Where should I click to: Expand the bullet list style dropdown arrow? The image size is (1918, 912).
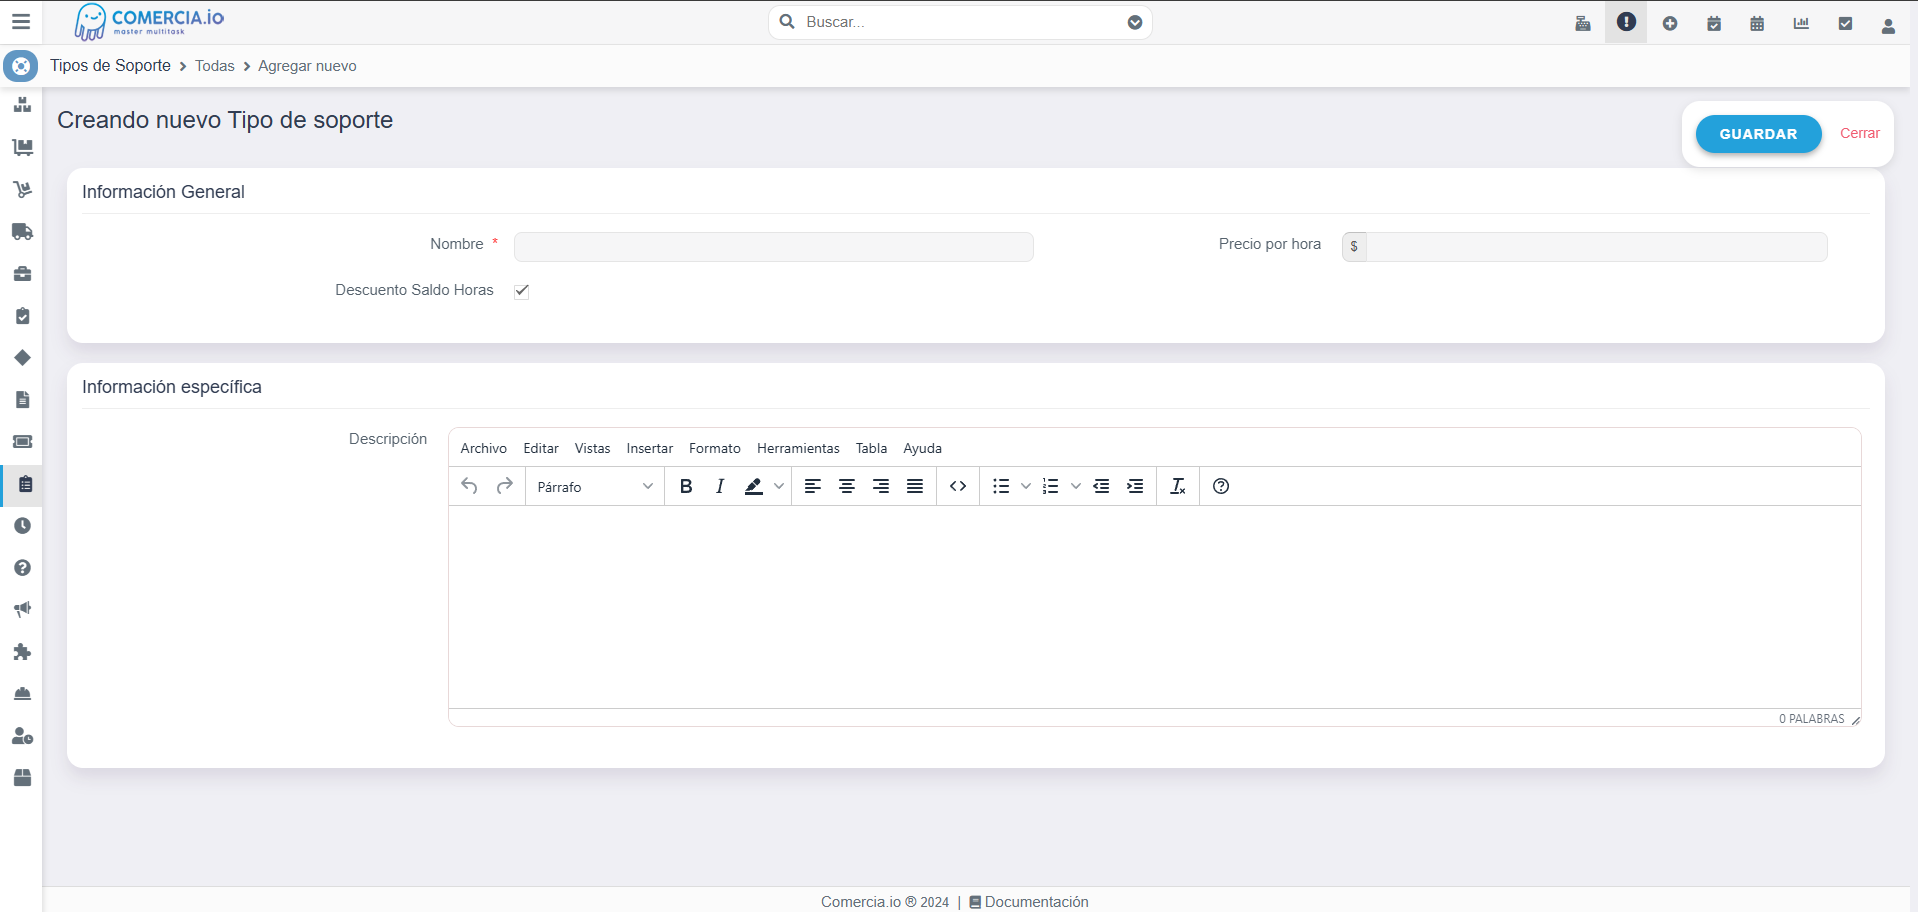click(1026, 486)
